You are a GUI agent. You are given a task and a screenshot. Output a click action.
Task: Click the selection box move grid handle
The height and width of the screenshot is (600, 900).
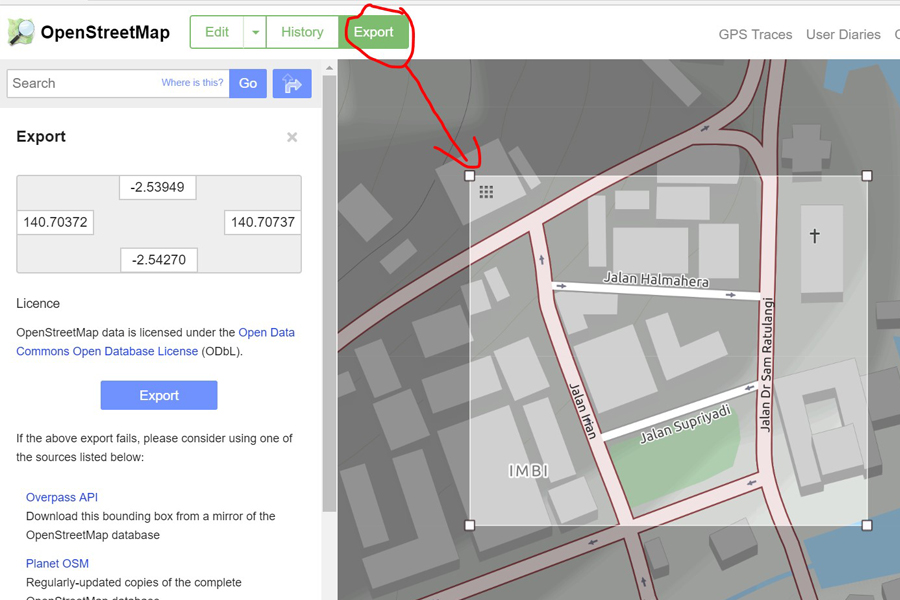pos(486,192)
